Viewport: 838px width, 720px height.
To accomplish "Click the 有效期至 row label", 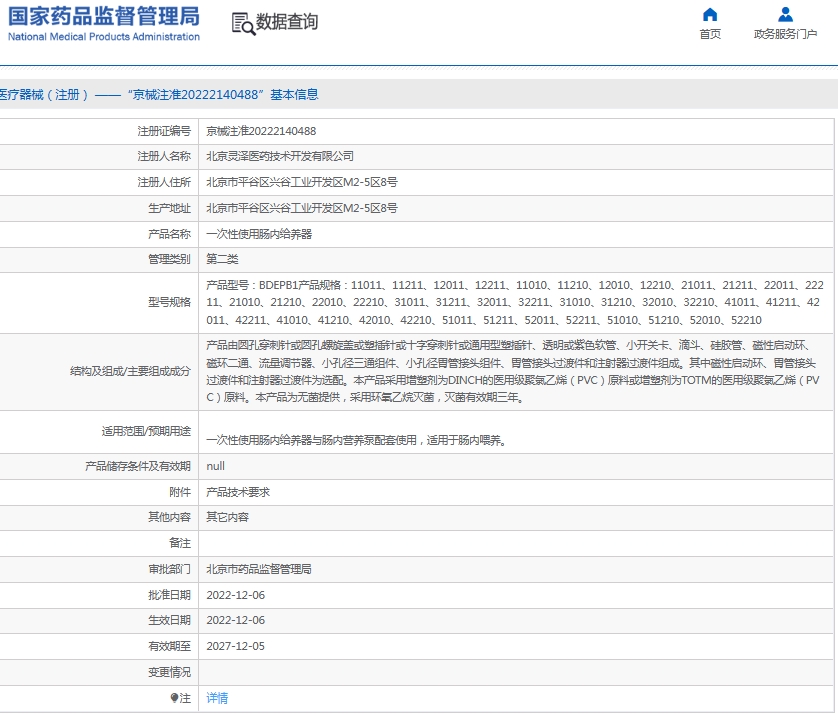I will 169,646.
